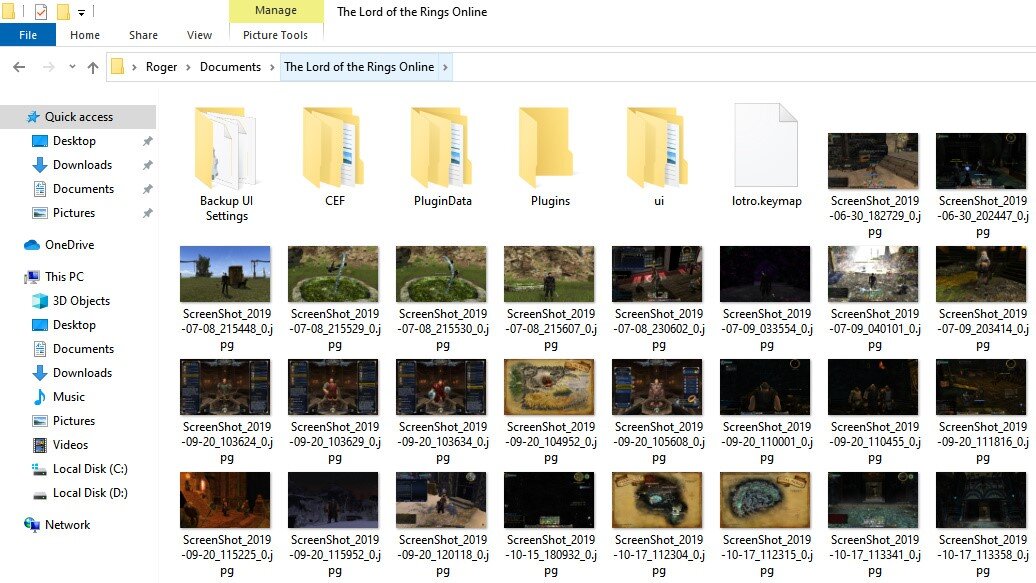
Task: Click the Network icon in sidebar
Action: pyautogui.click(x=32, y=525)
